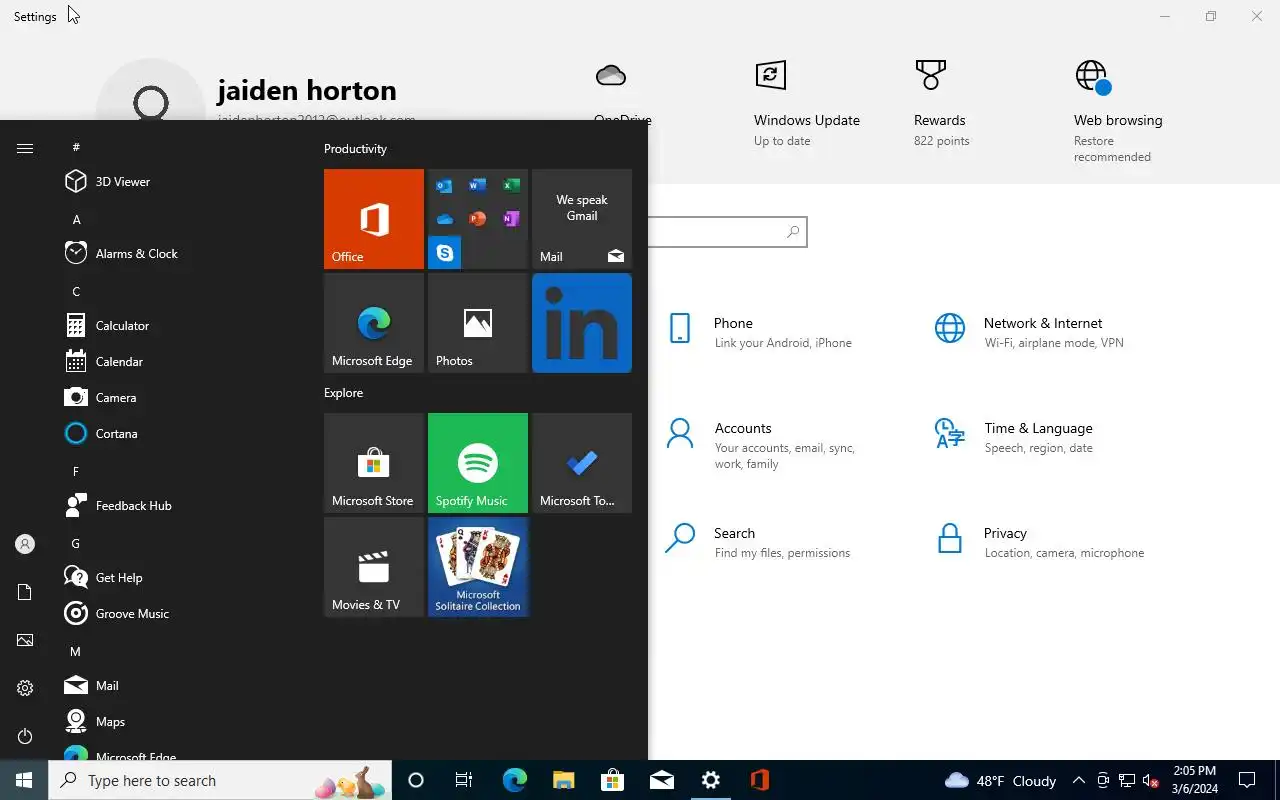The width and height of the screenshot is (1280, 800).
Task: Open Rewards in Settings header
Action: click(940, 104)
